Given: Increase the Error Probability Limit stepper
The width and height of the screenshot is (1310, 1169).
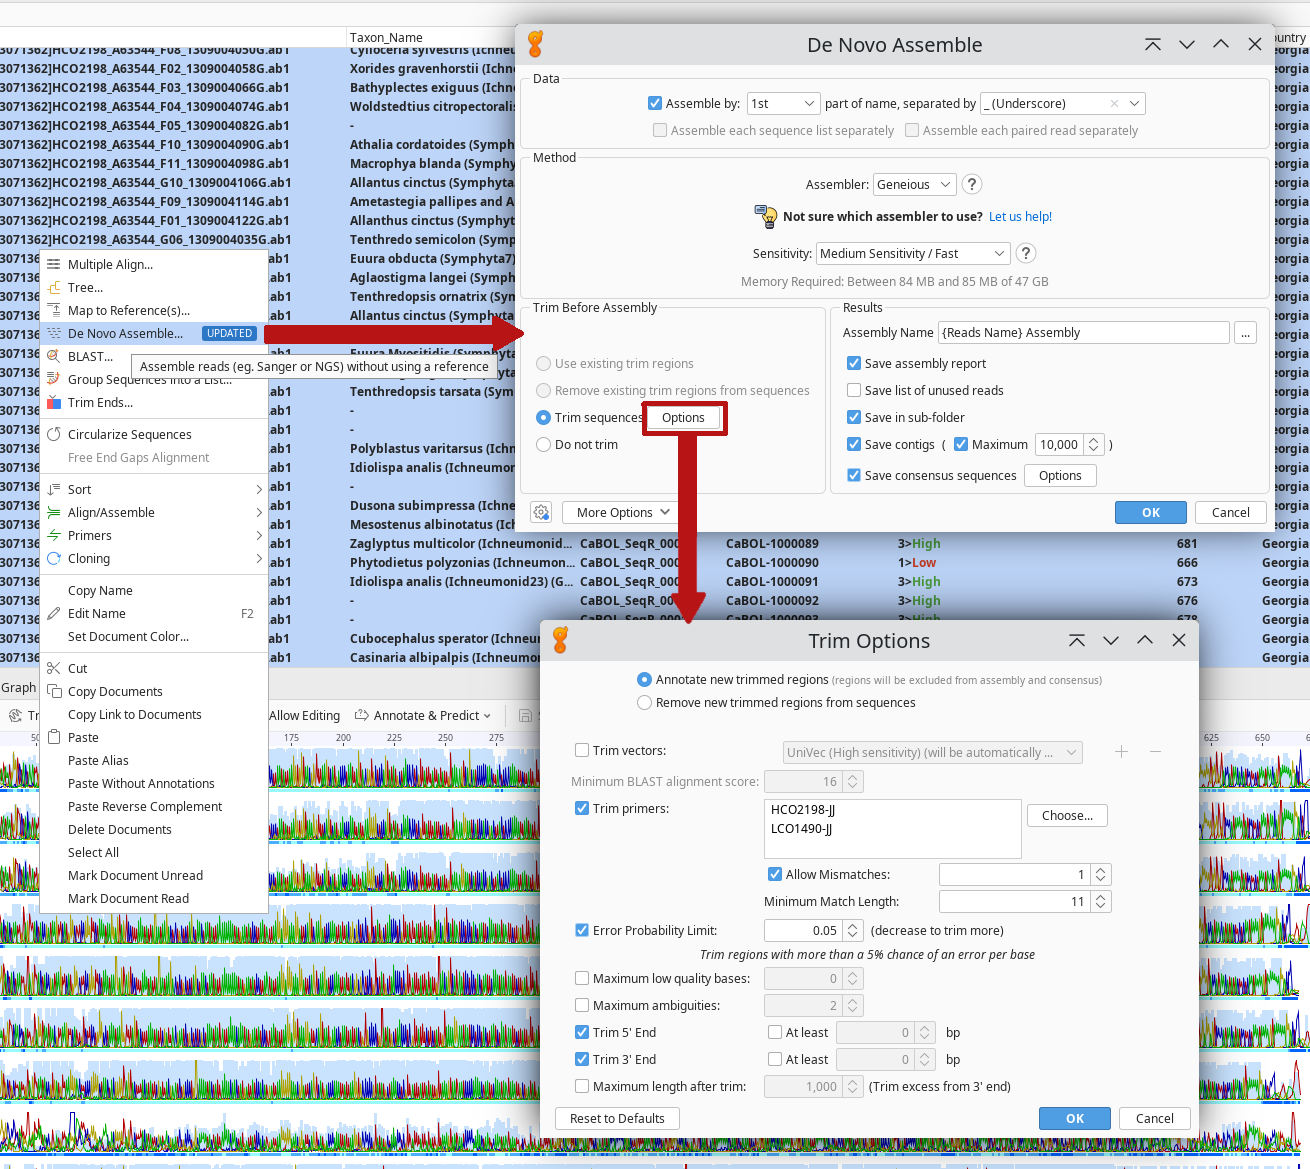Looking at the screenshot, I should (x=853, y=926).
